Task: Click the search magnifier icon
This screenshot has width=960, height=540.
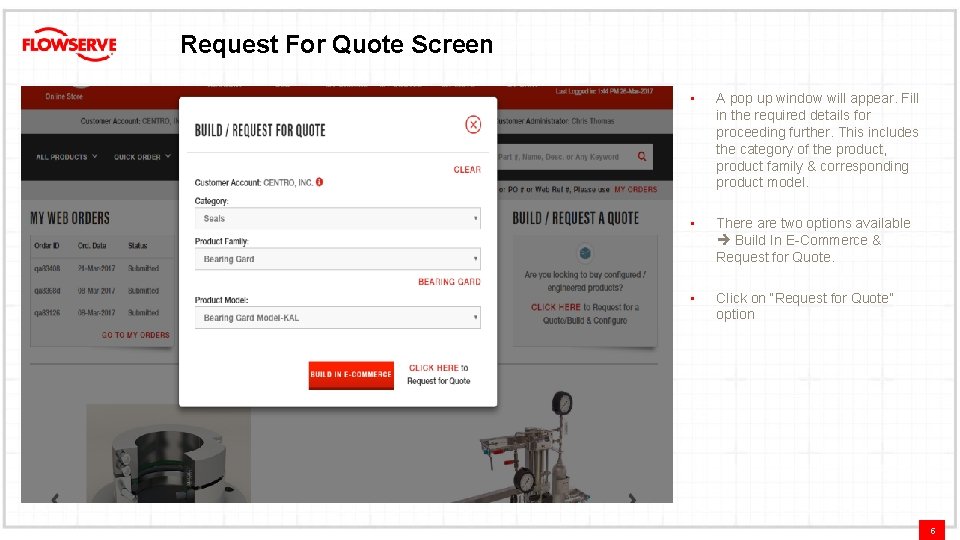Action: pyautogui.click(x=642, y=157)
